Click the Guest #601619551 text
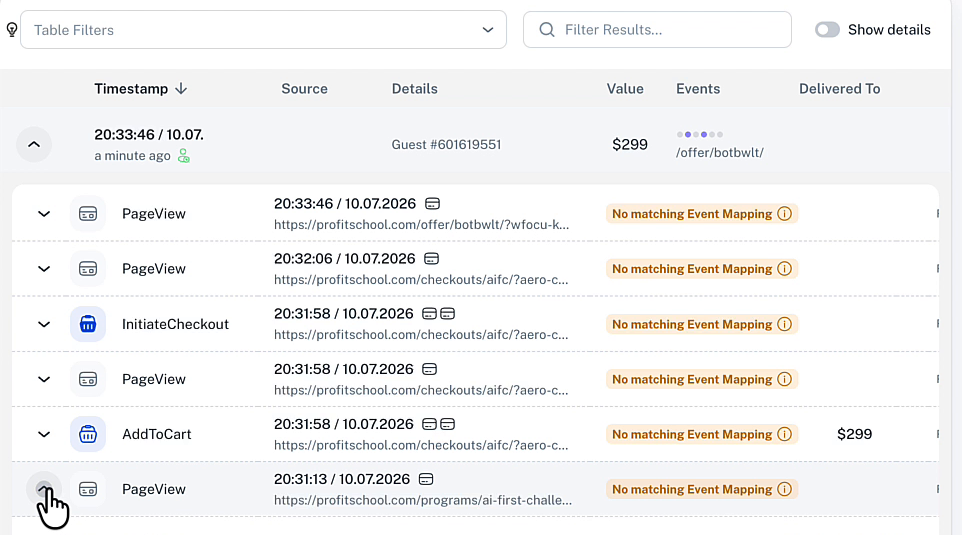The height and width of the screenshot is (535, 962). coord(446,144)
